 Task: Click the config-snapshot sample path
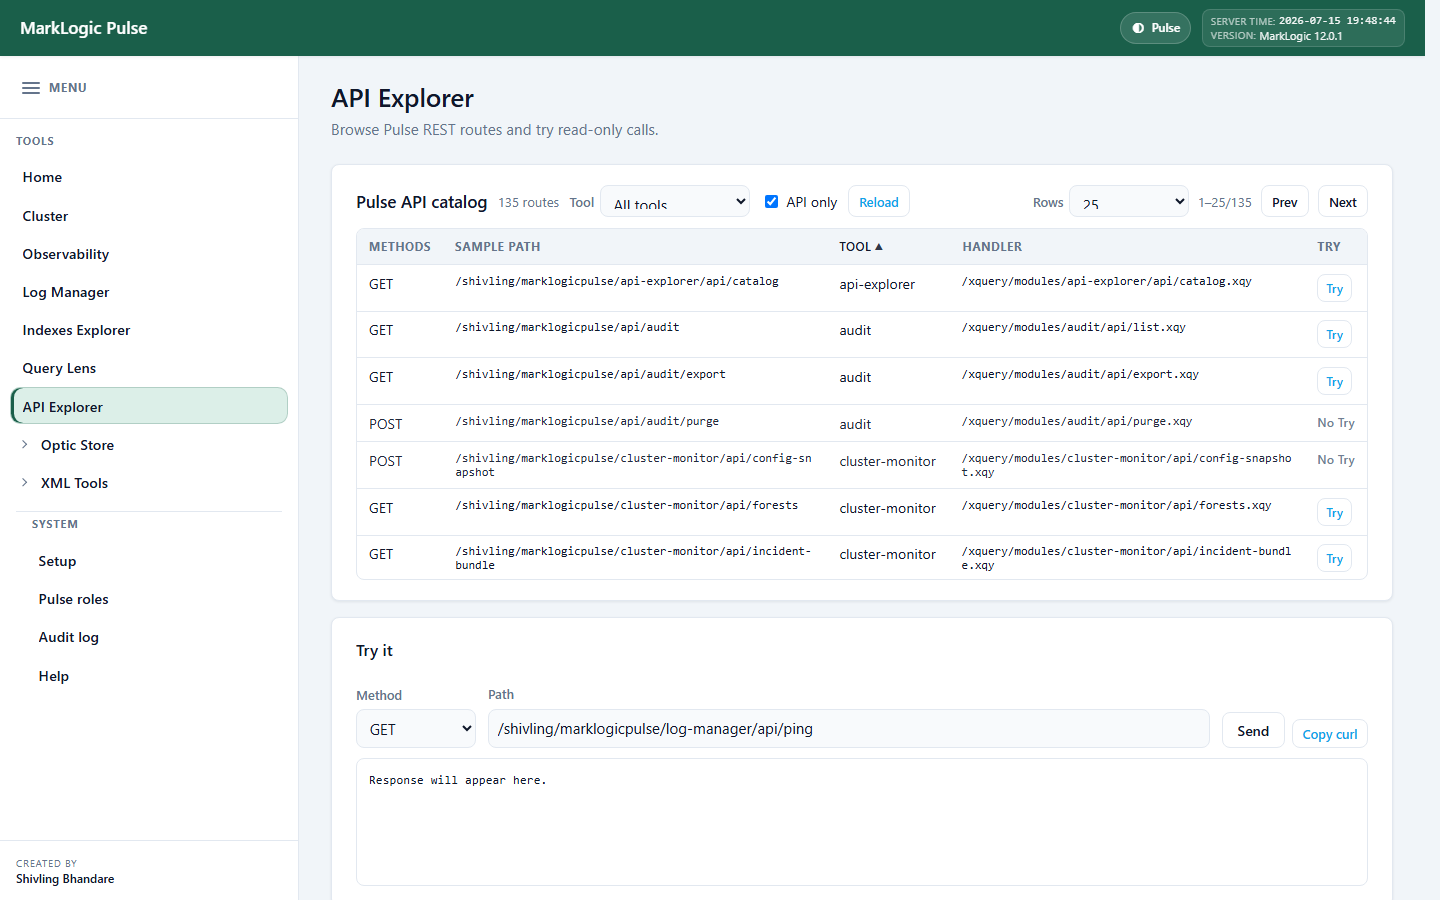[x=634, y=465]
